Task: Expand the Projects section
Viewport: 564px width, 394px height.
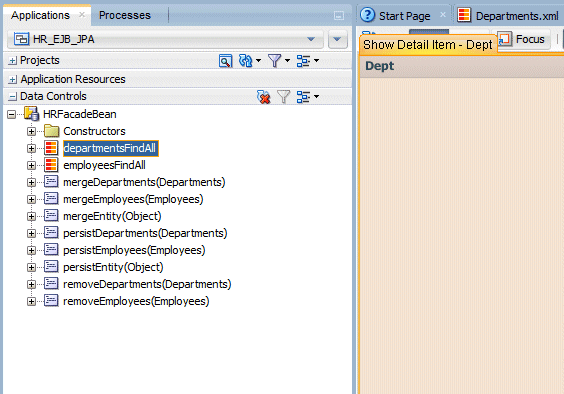Action: [12, 60]
